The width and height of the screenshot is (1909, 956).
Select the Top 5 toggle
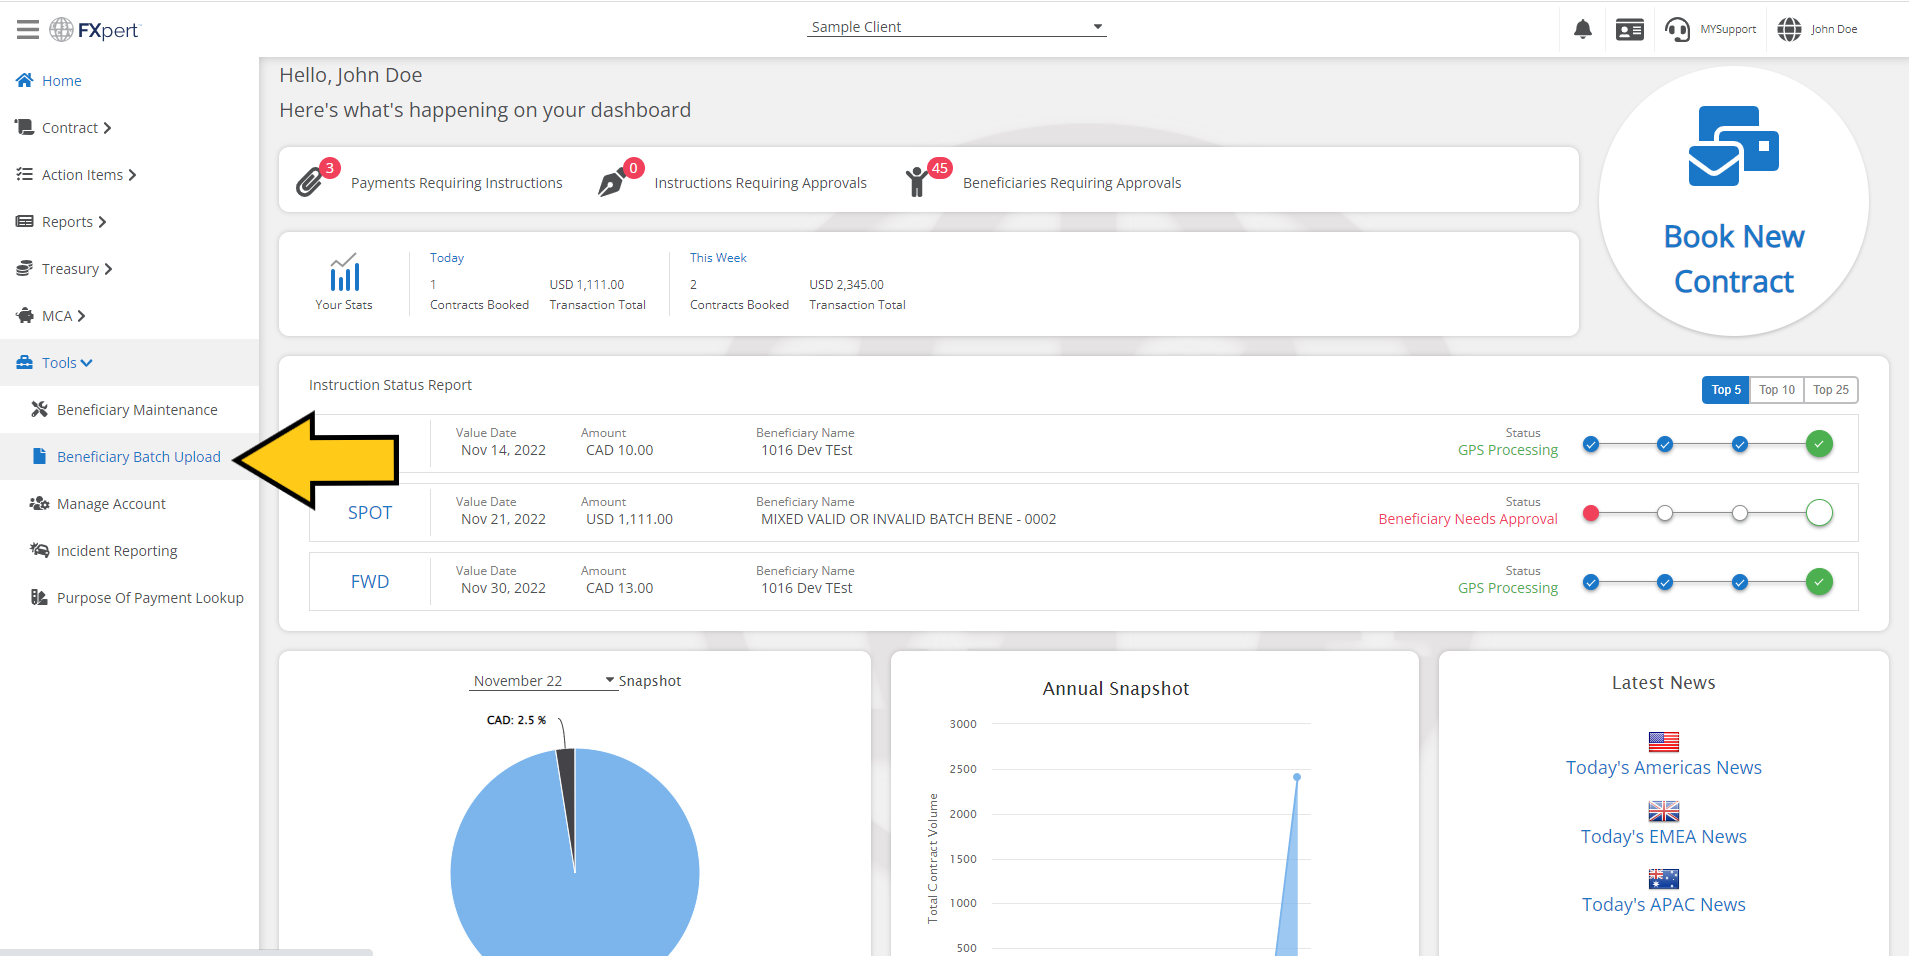(1726, 390)
